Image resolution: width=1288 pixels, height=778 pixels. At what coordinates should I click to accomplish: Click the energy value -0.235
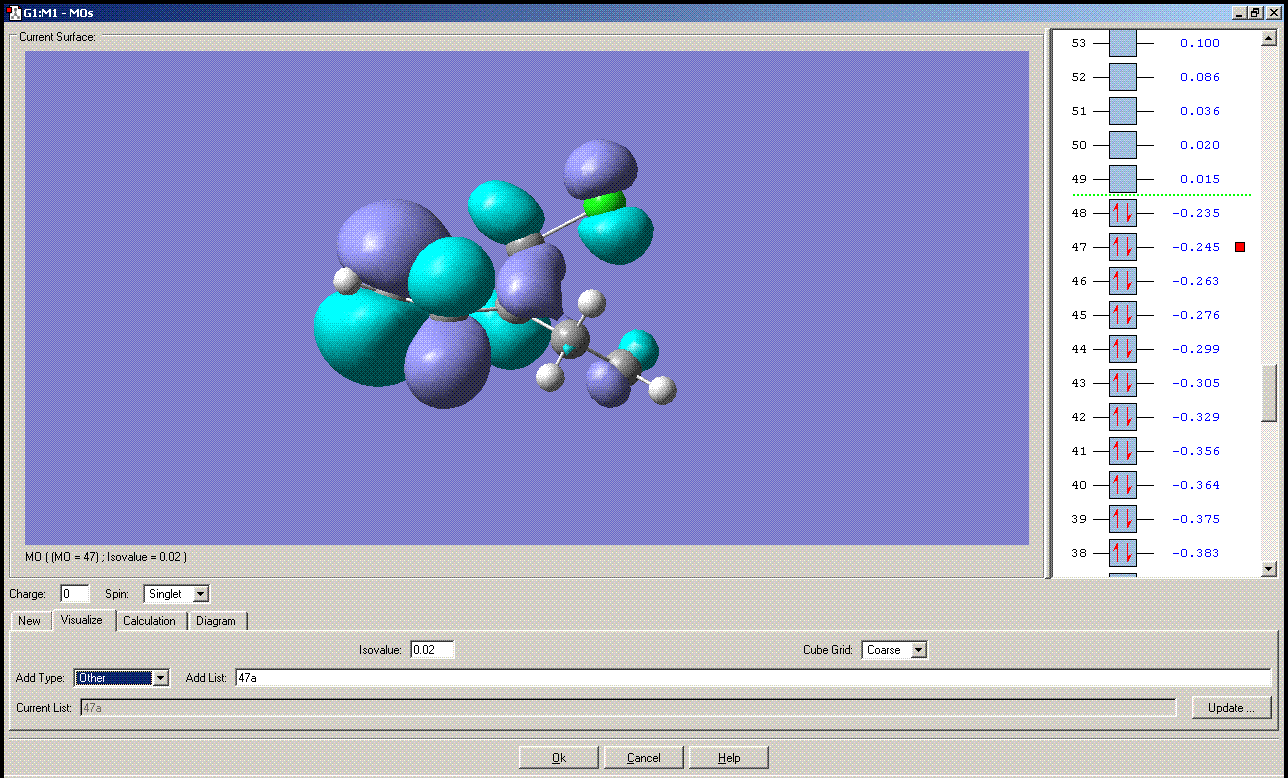(1196, 213)
